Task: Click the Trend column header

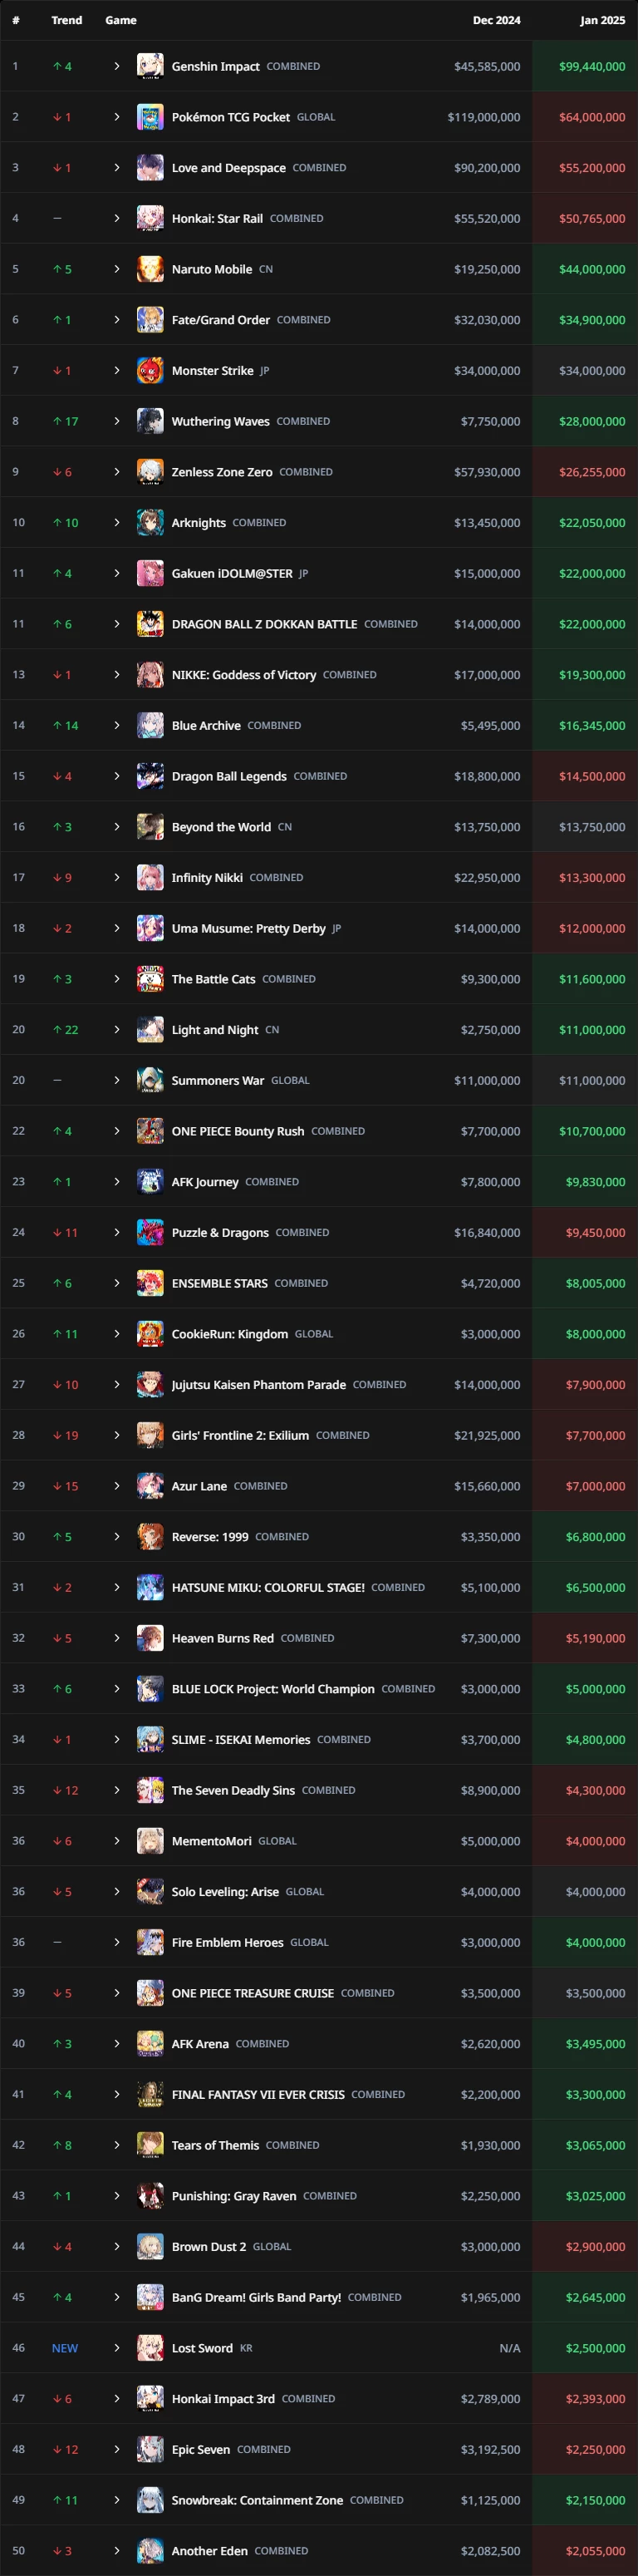Action: tap(67, 20)
